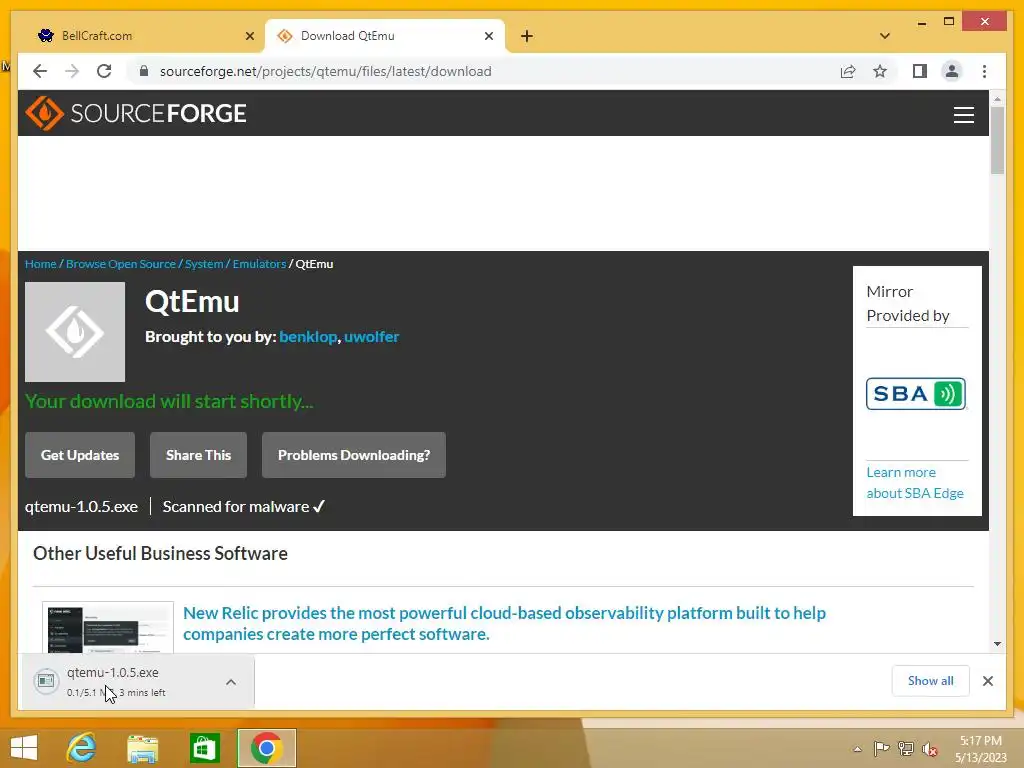The width and height of the screenshot is (1024, 768).
Task: Click the Get Updates button
Action: pos(80,455)
